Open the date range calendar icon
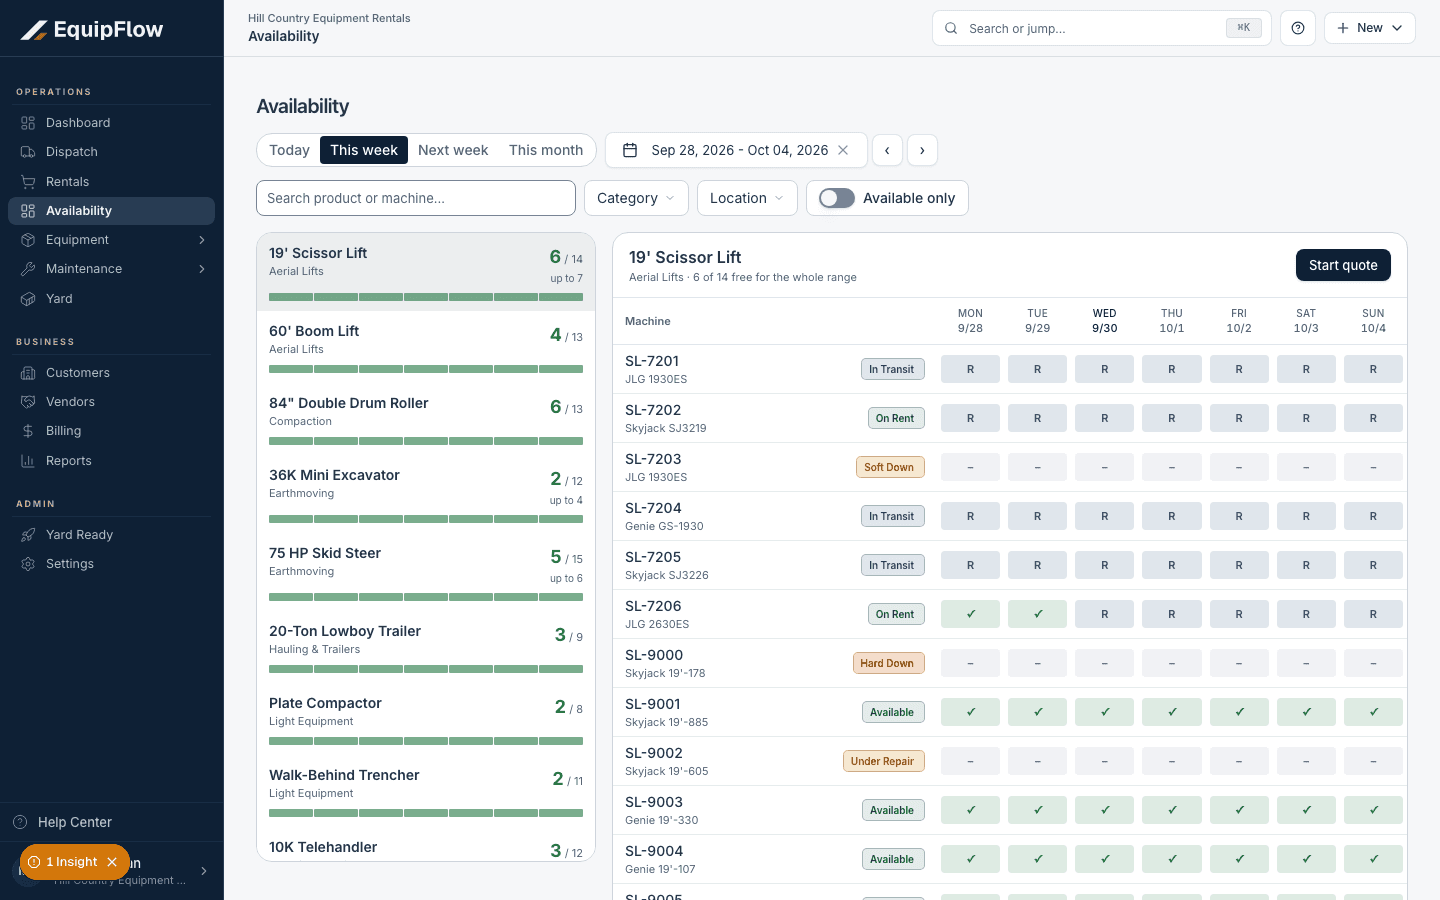 (630, 150)
